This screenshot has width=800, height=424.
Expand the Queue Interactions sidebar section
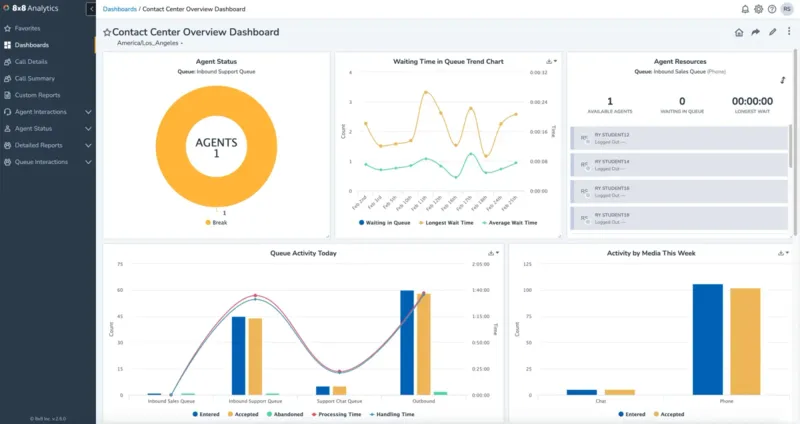[88, 161]
